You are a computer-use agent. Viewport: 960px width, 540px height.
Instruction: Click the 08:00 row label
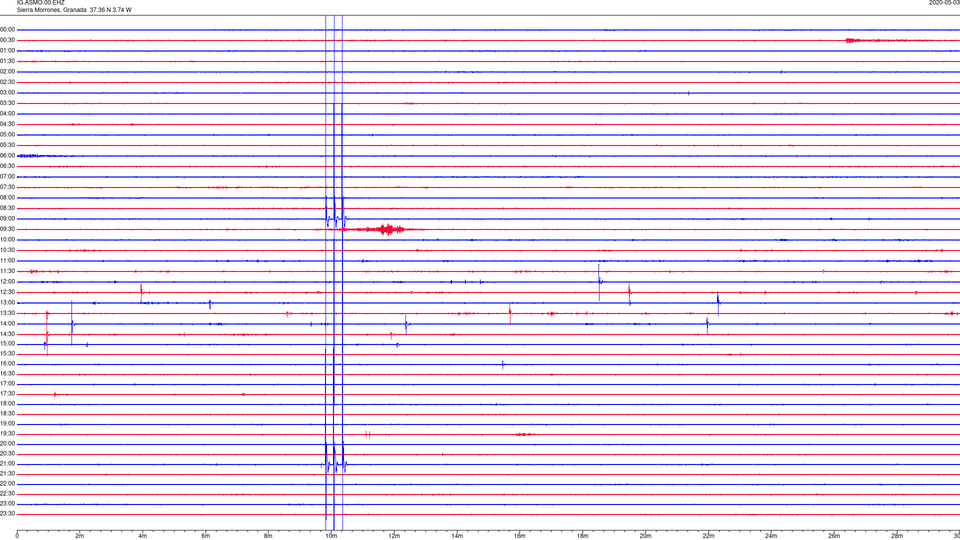(8, 198)
